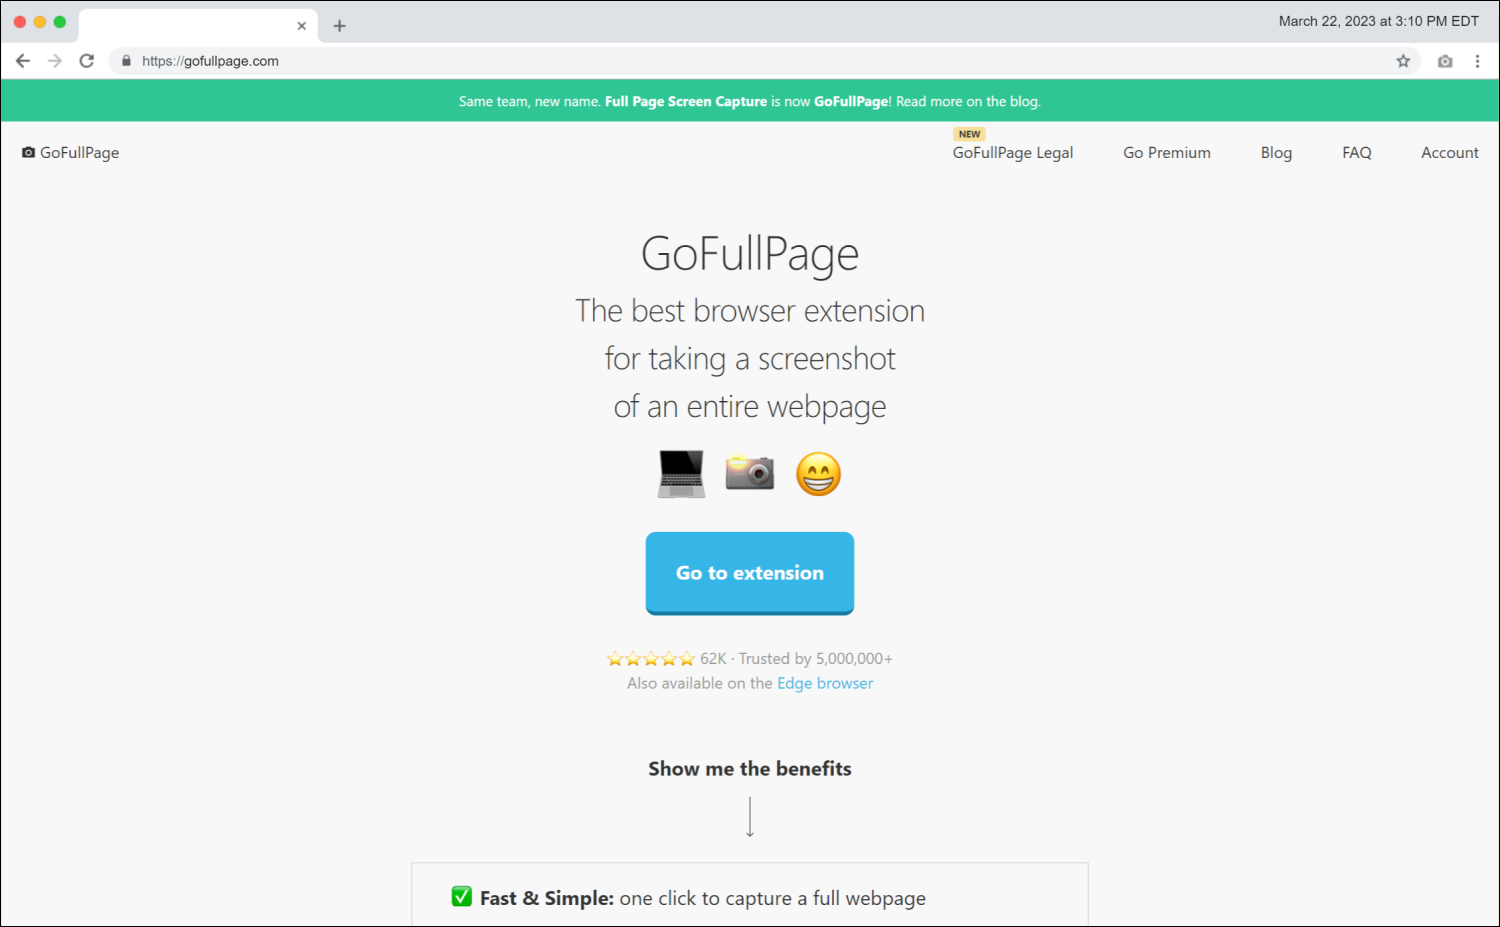The width and height of the screenshot is (1500, 927).
Task: Select Go Premium in the navigation
Action: (x=1167, y=152)
